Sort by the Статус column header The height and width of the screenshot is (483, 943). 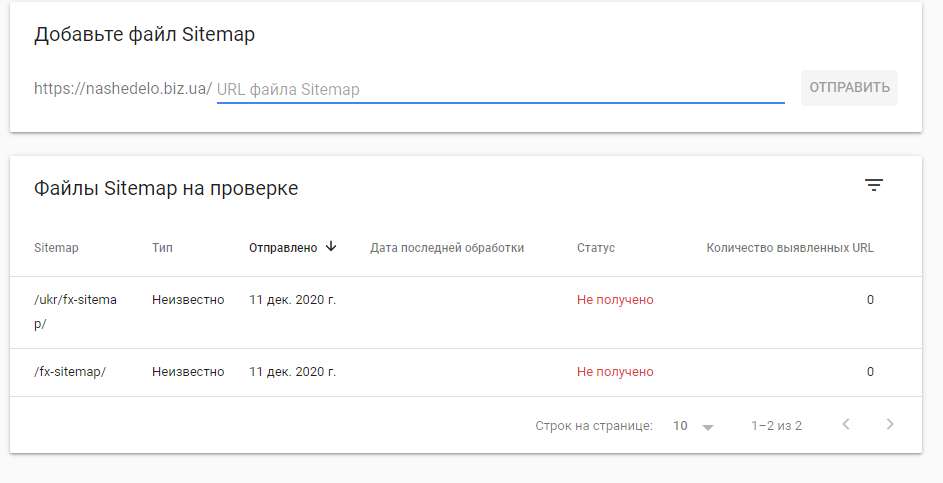pyautogui.click(x=595, y=248)
